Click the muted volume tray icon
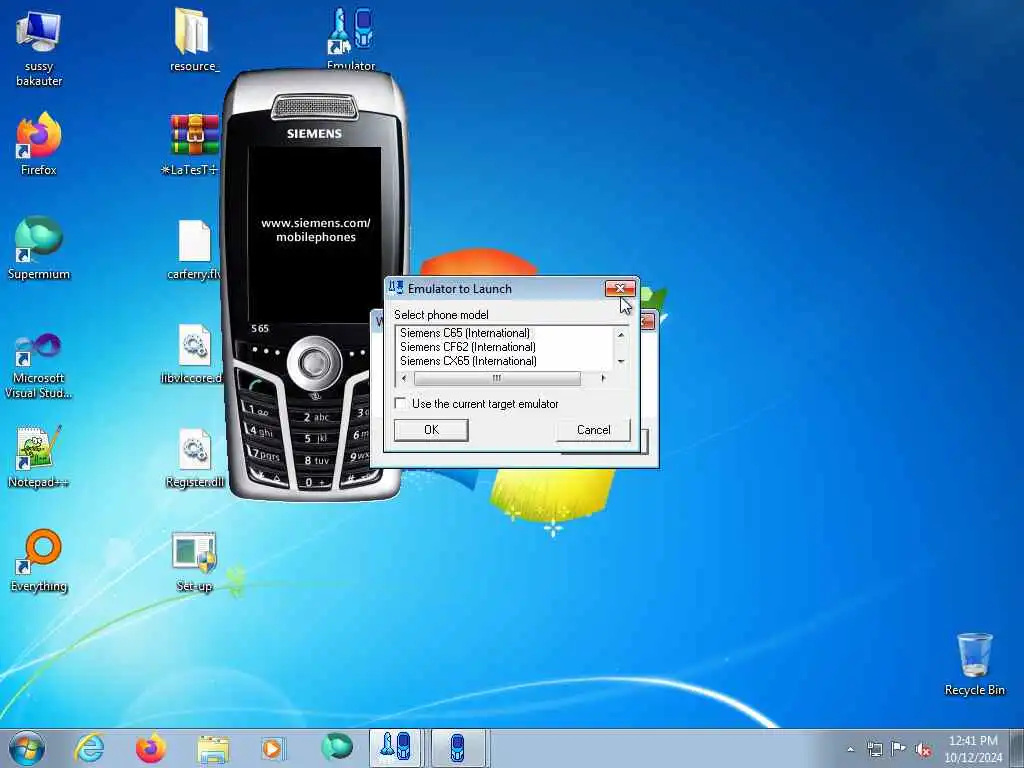The height and width of the screenshot is (768, 1024). tap(923, 750)
